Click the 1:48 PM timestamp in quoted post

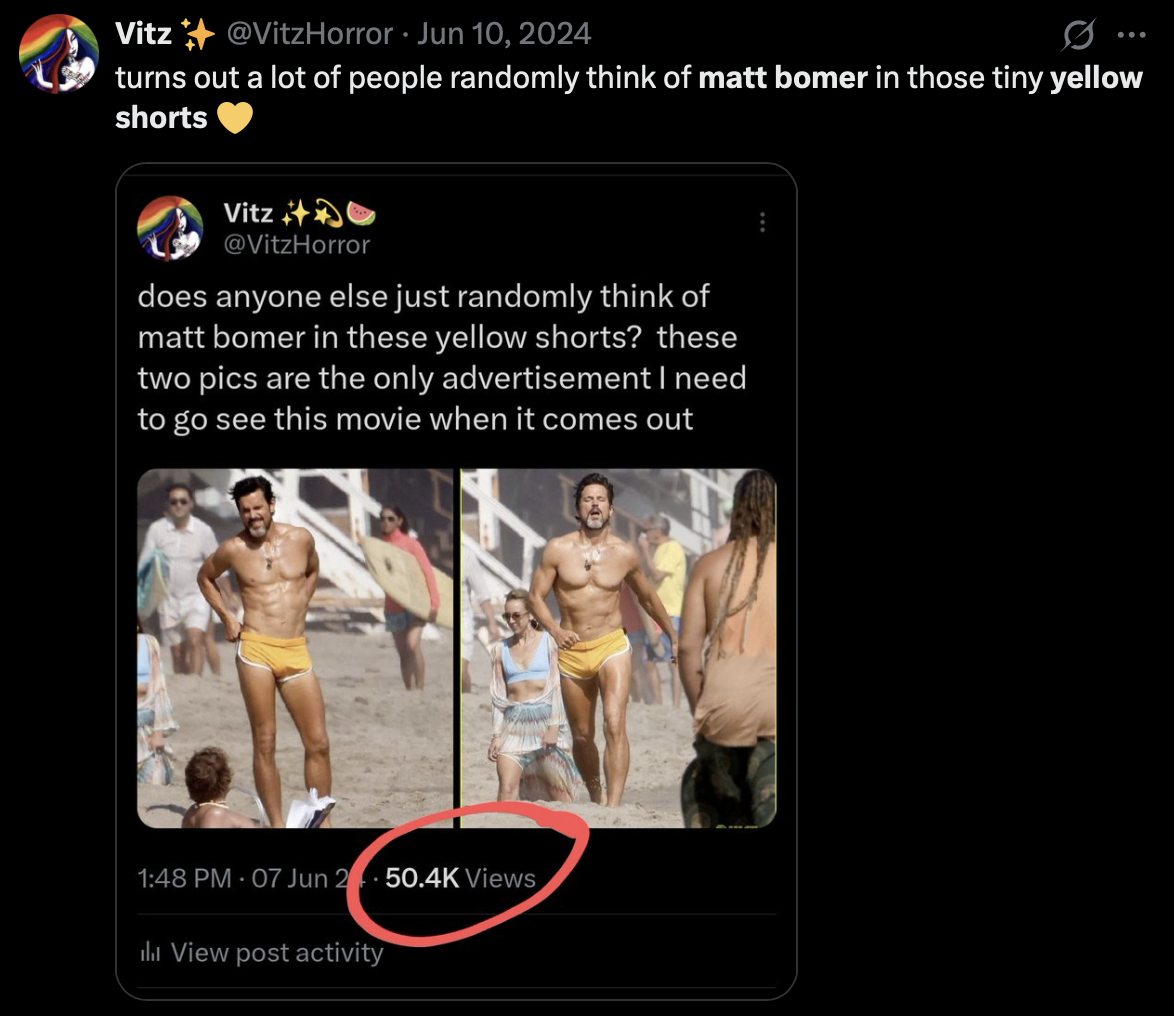tap(184, 878)
